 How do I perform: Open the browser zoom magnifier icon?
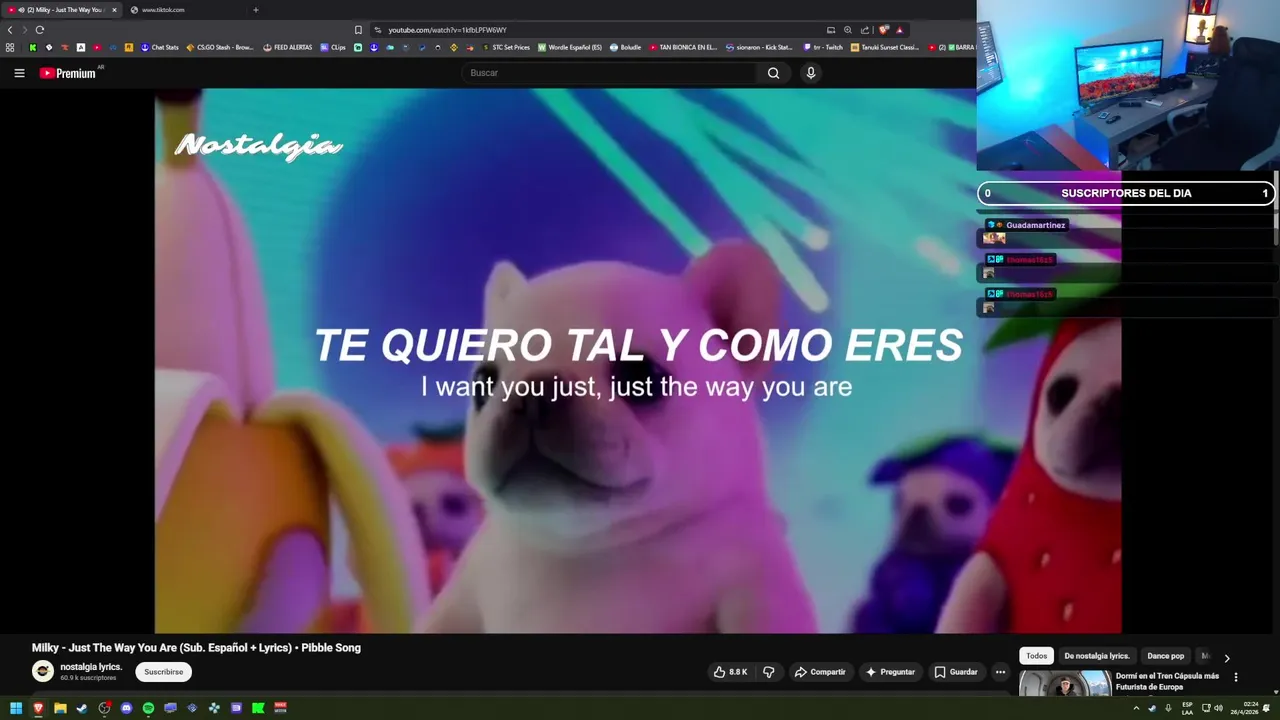(848, 30)
